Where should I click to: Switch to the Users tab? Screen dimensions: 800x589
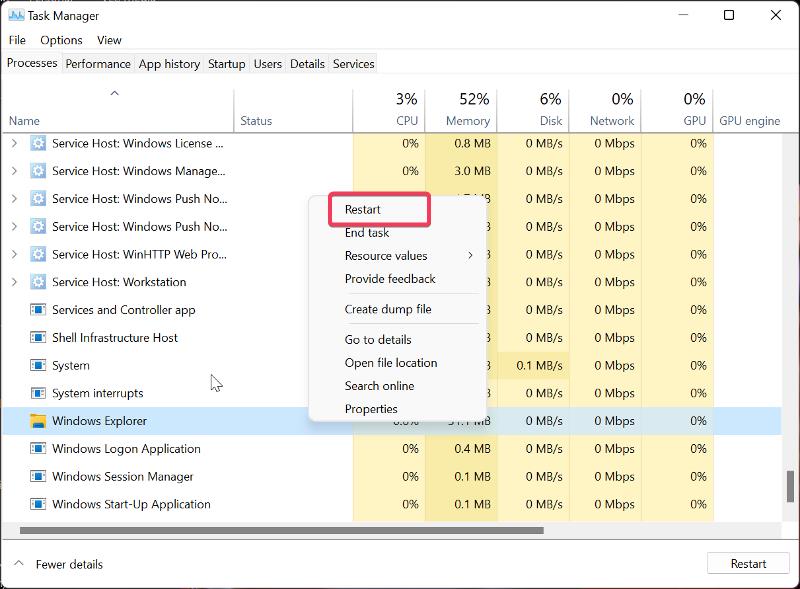coord(268,64)
